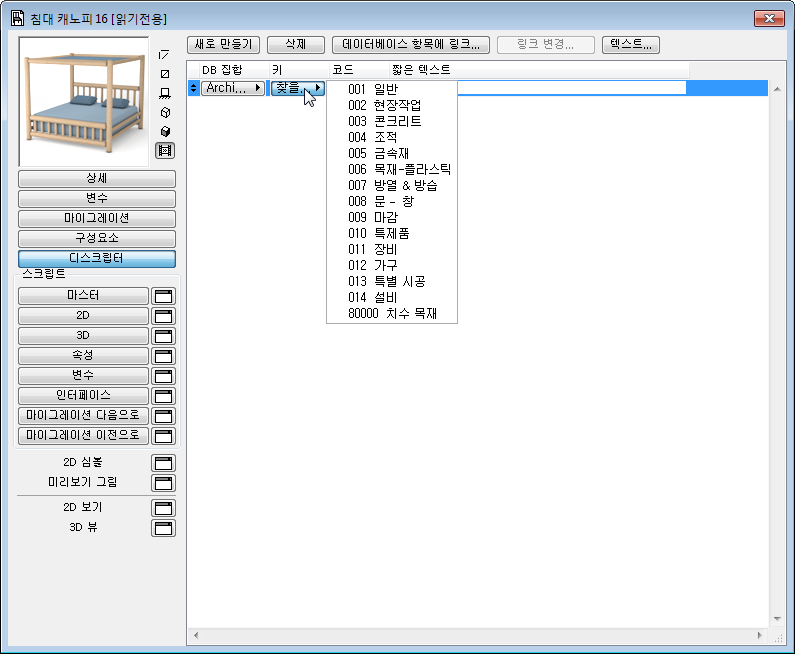Open the 인터페이스 script button
The height and width of the screenshot is (654, 795).
point(83,396)
